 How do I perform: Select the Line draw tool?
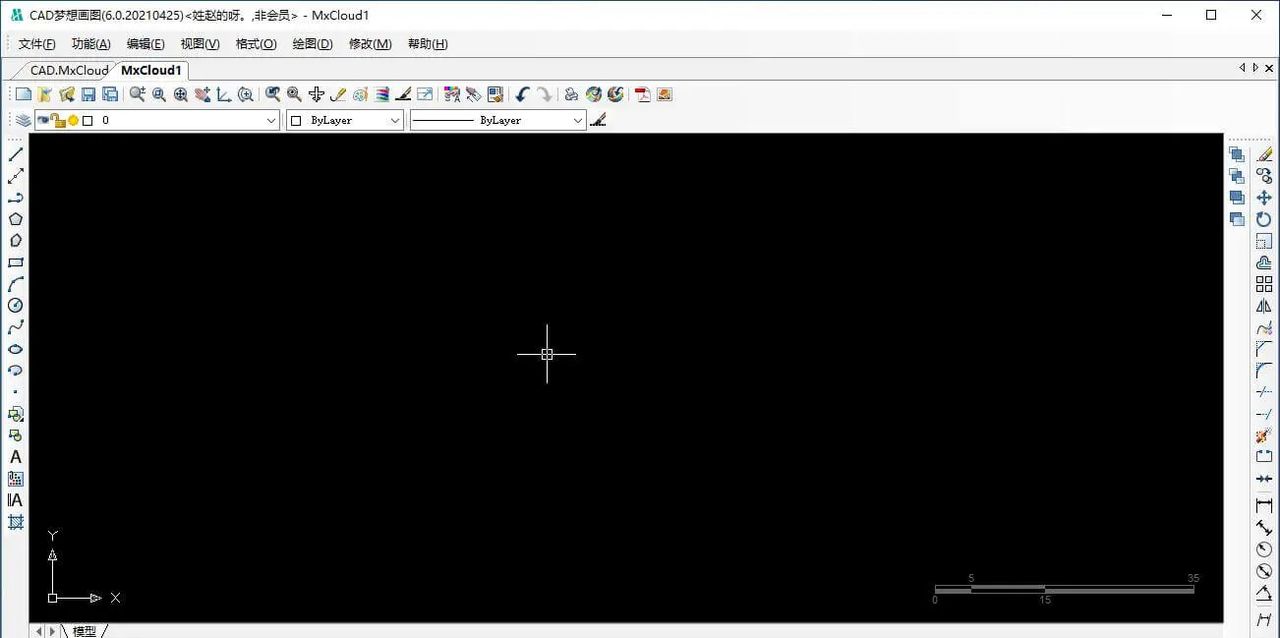(15, 154)
